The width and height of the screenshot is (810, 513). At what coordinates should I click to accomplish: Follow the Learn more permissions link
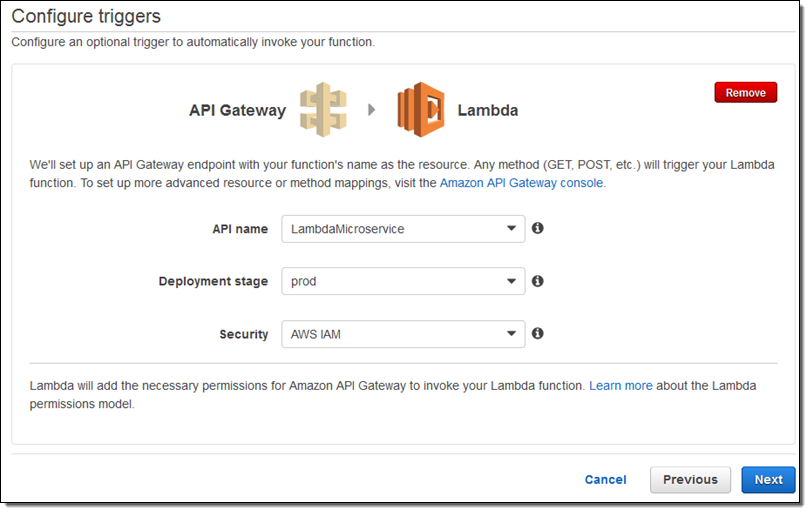pos(620,386)
